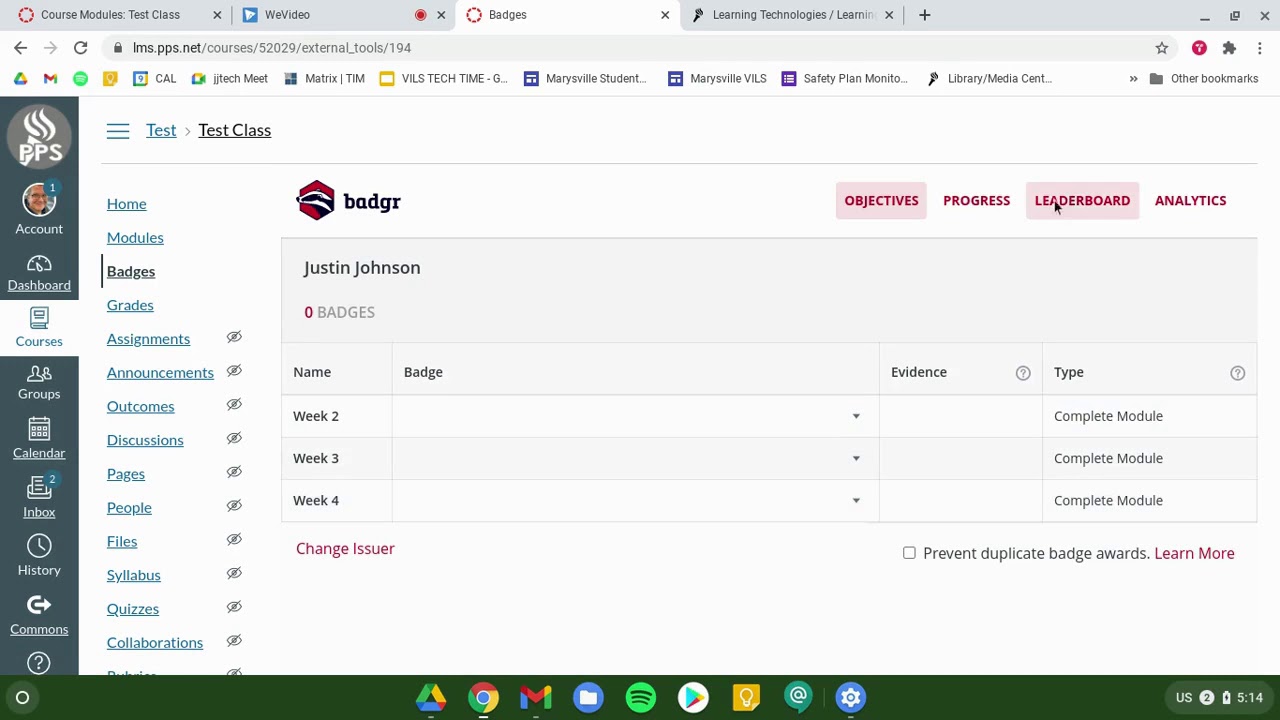The width and height of the screenshot is (1280, 720).
Task: Open Google Drive from shelf
Action: [431, 697]
